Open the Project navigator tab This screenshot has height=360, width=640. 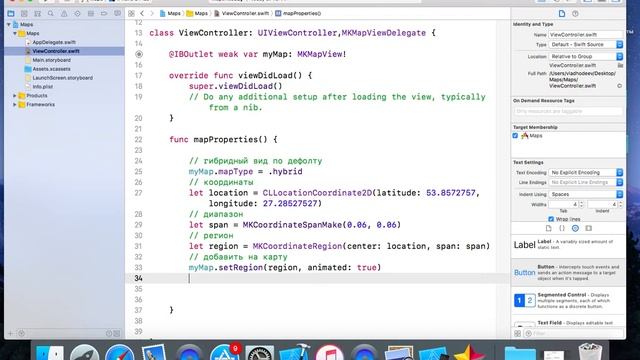click(x=11, y=13)
